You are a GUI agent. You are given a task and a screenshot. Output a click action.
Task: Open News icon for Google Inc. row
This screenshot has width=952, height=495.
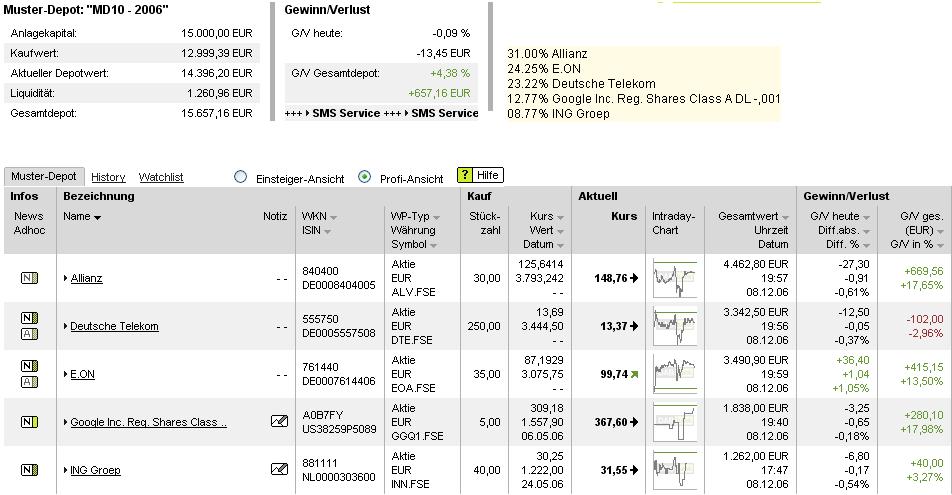point(29,422)
